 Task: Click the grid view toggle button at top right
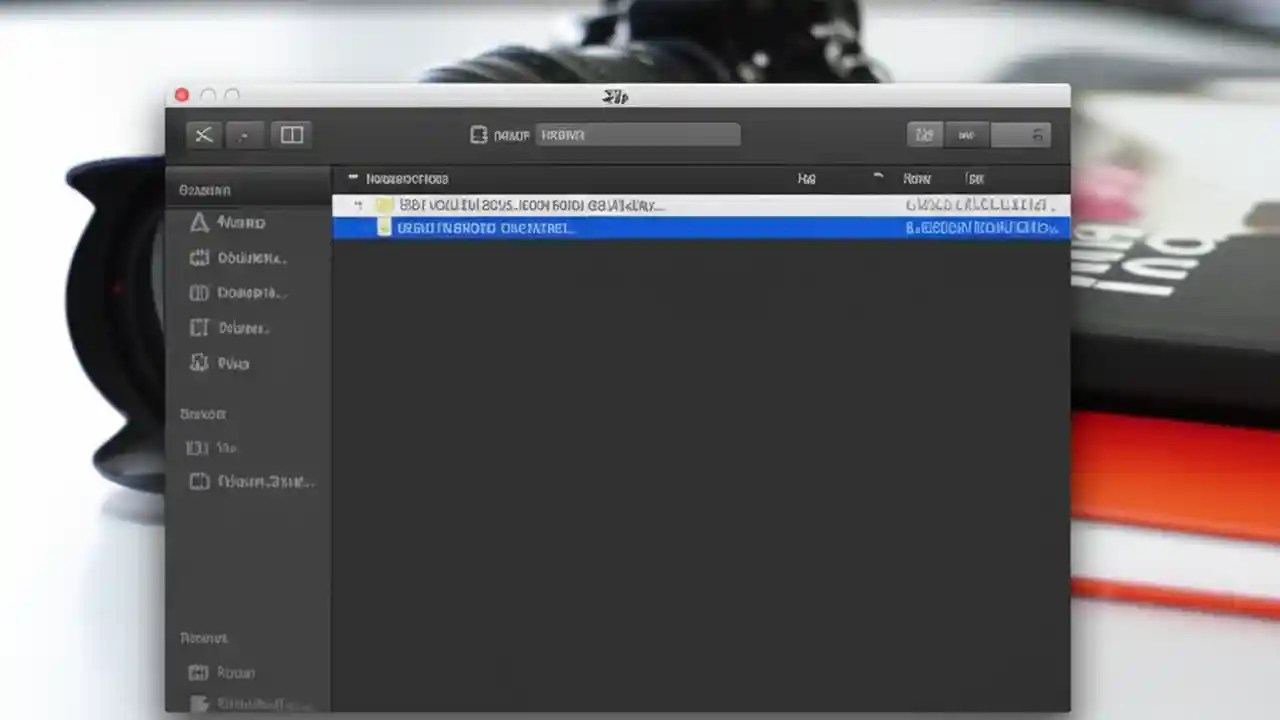(x=923, y=135)
